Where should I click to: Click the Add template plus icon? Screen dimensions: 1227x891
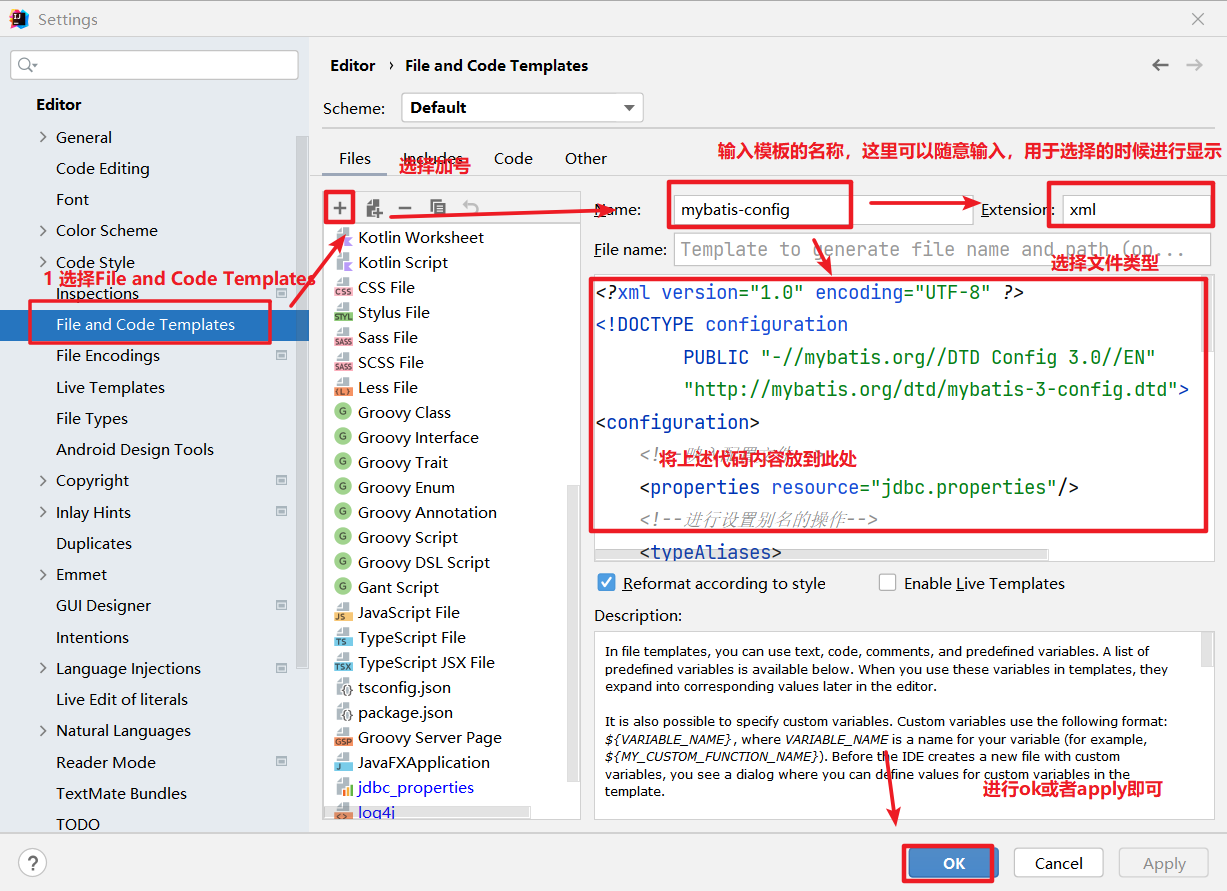[340, 208]
